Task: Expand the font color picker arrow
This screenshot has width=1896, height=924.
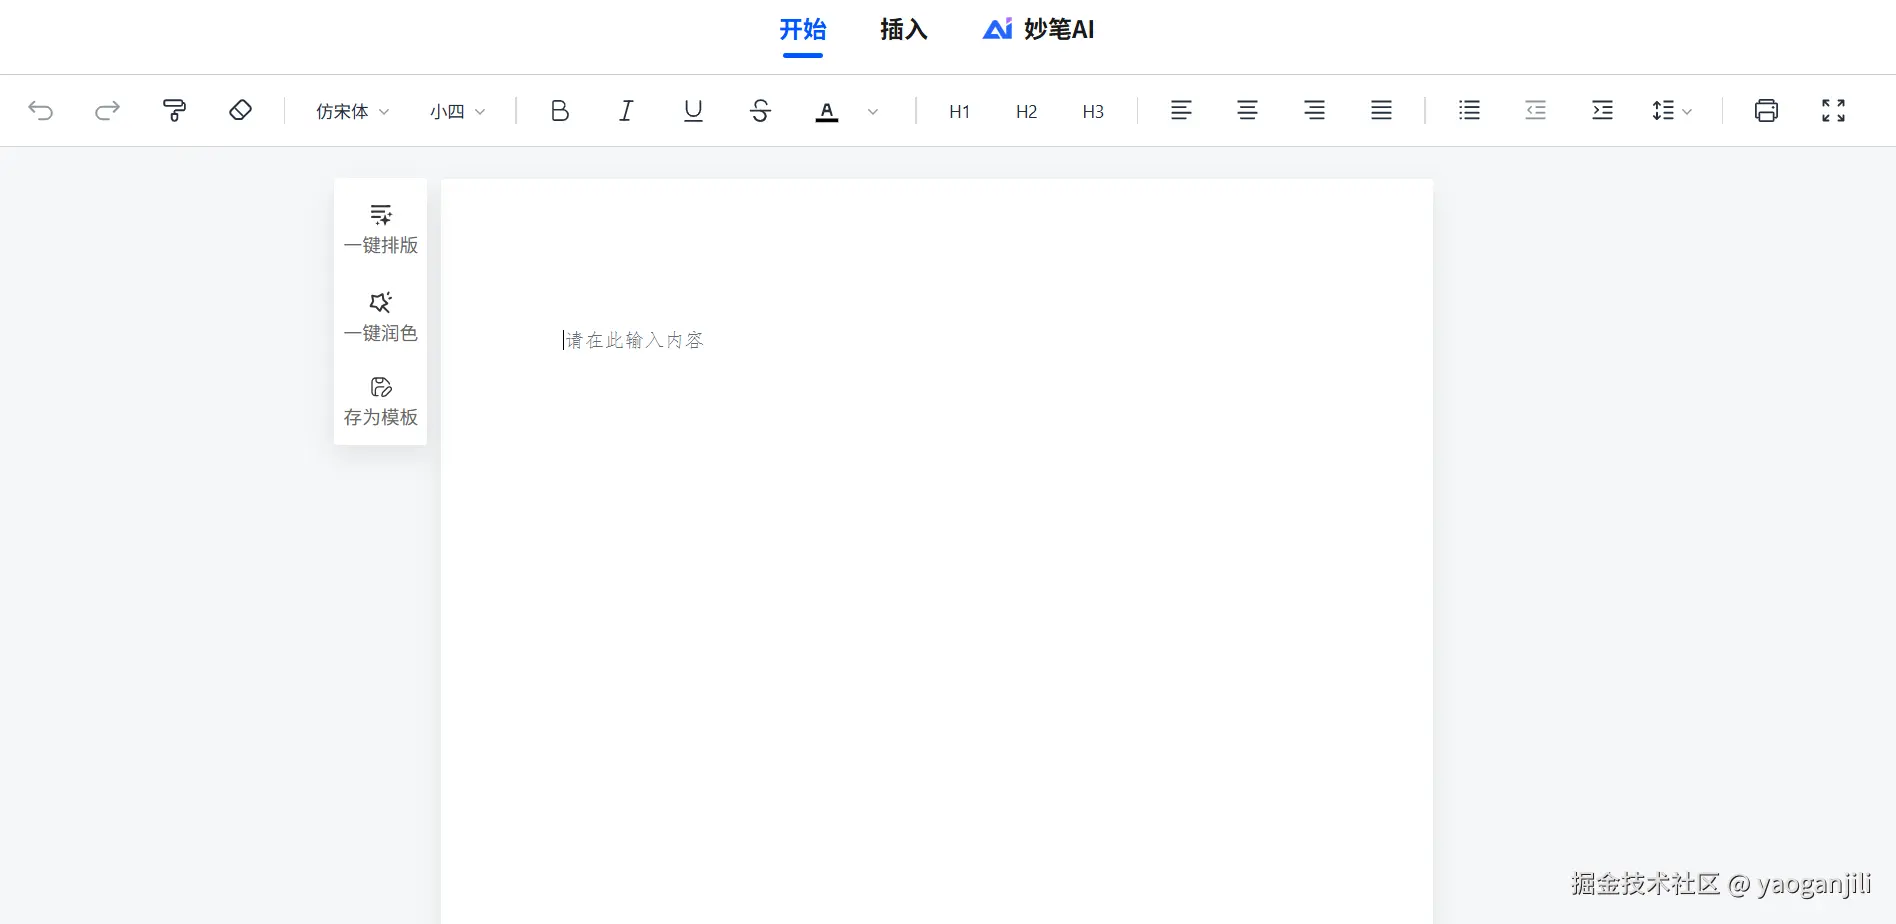Action: coord(873,112)
